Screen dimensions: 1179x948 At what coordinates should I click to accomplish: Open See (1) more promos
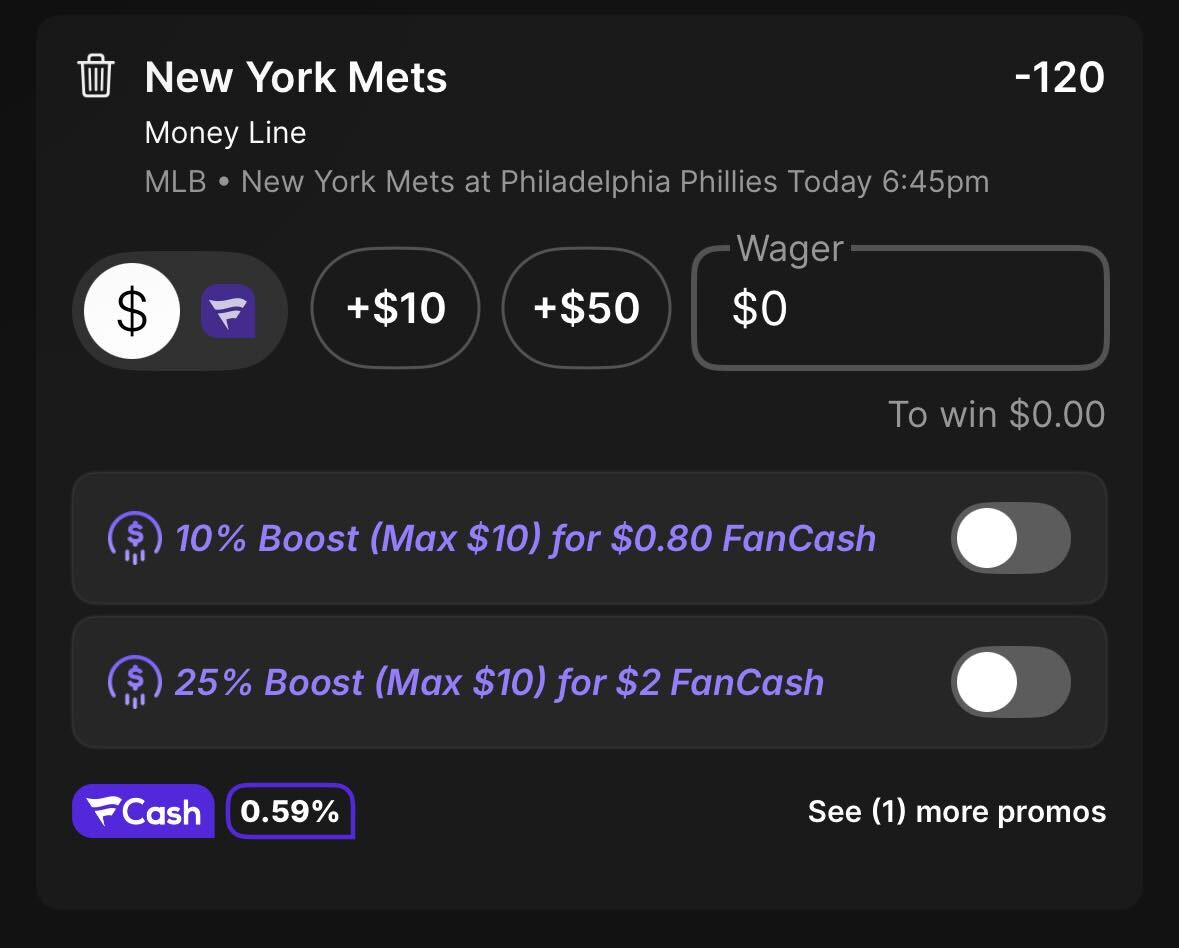point(956,812)
